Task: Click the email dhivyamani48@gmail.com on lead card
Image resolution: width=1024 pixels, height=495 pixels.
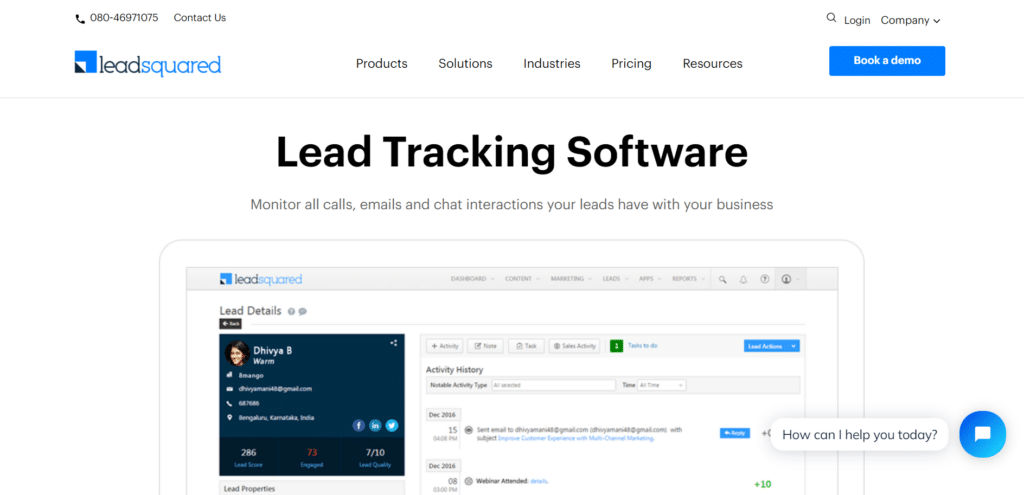Action: coord(275,389)
